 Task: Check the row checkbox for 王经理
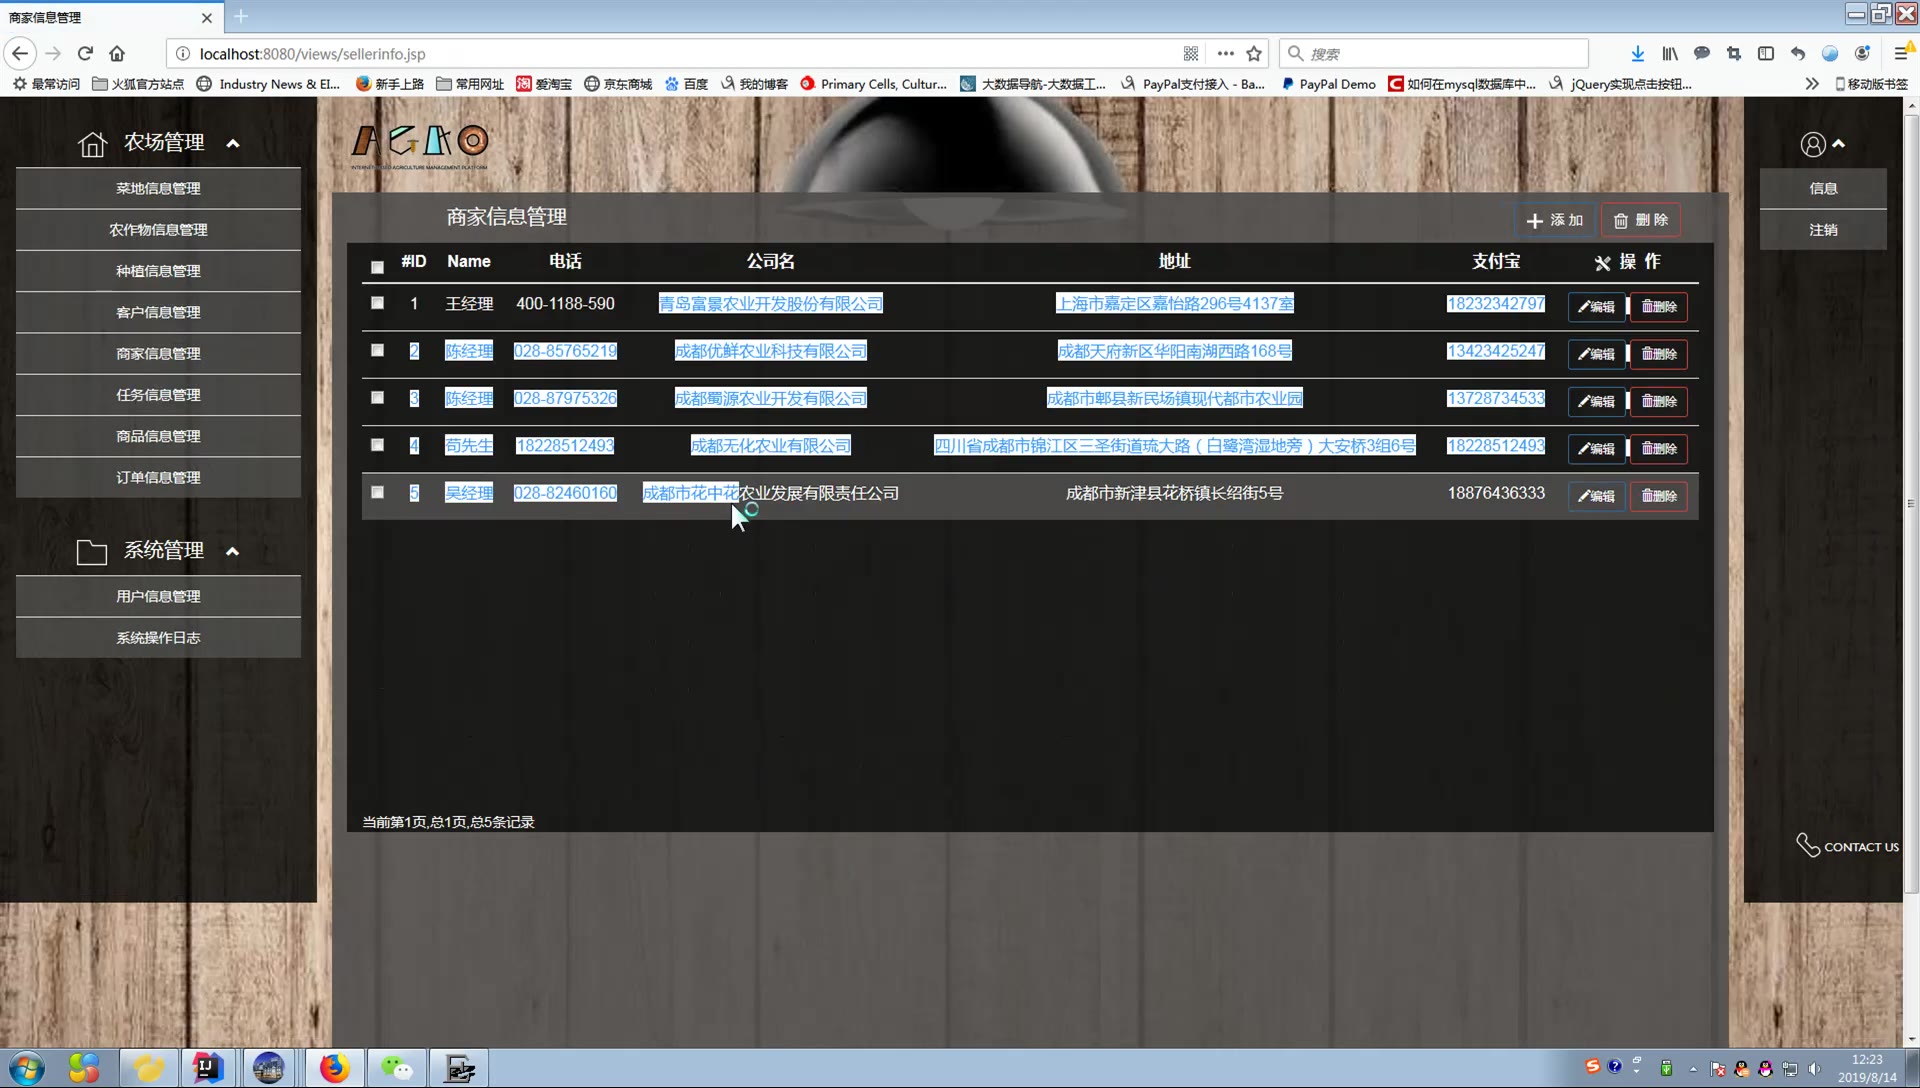pos(377,303)
